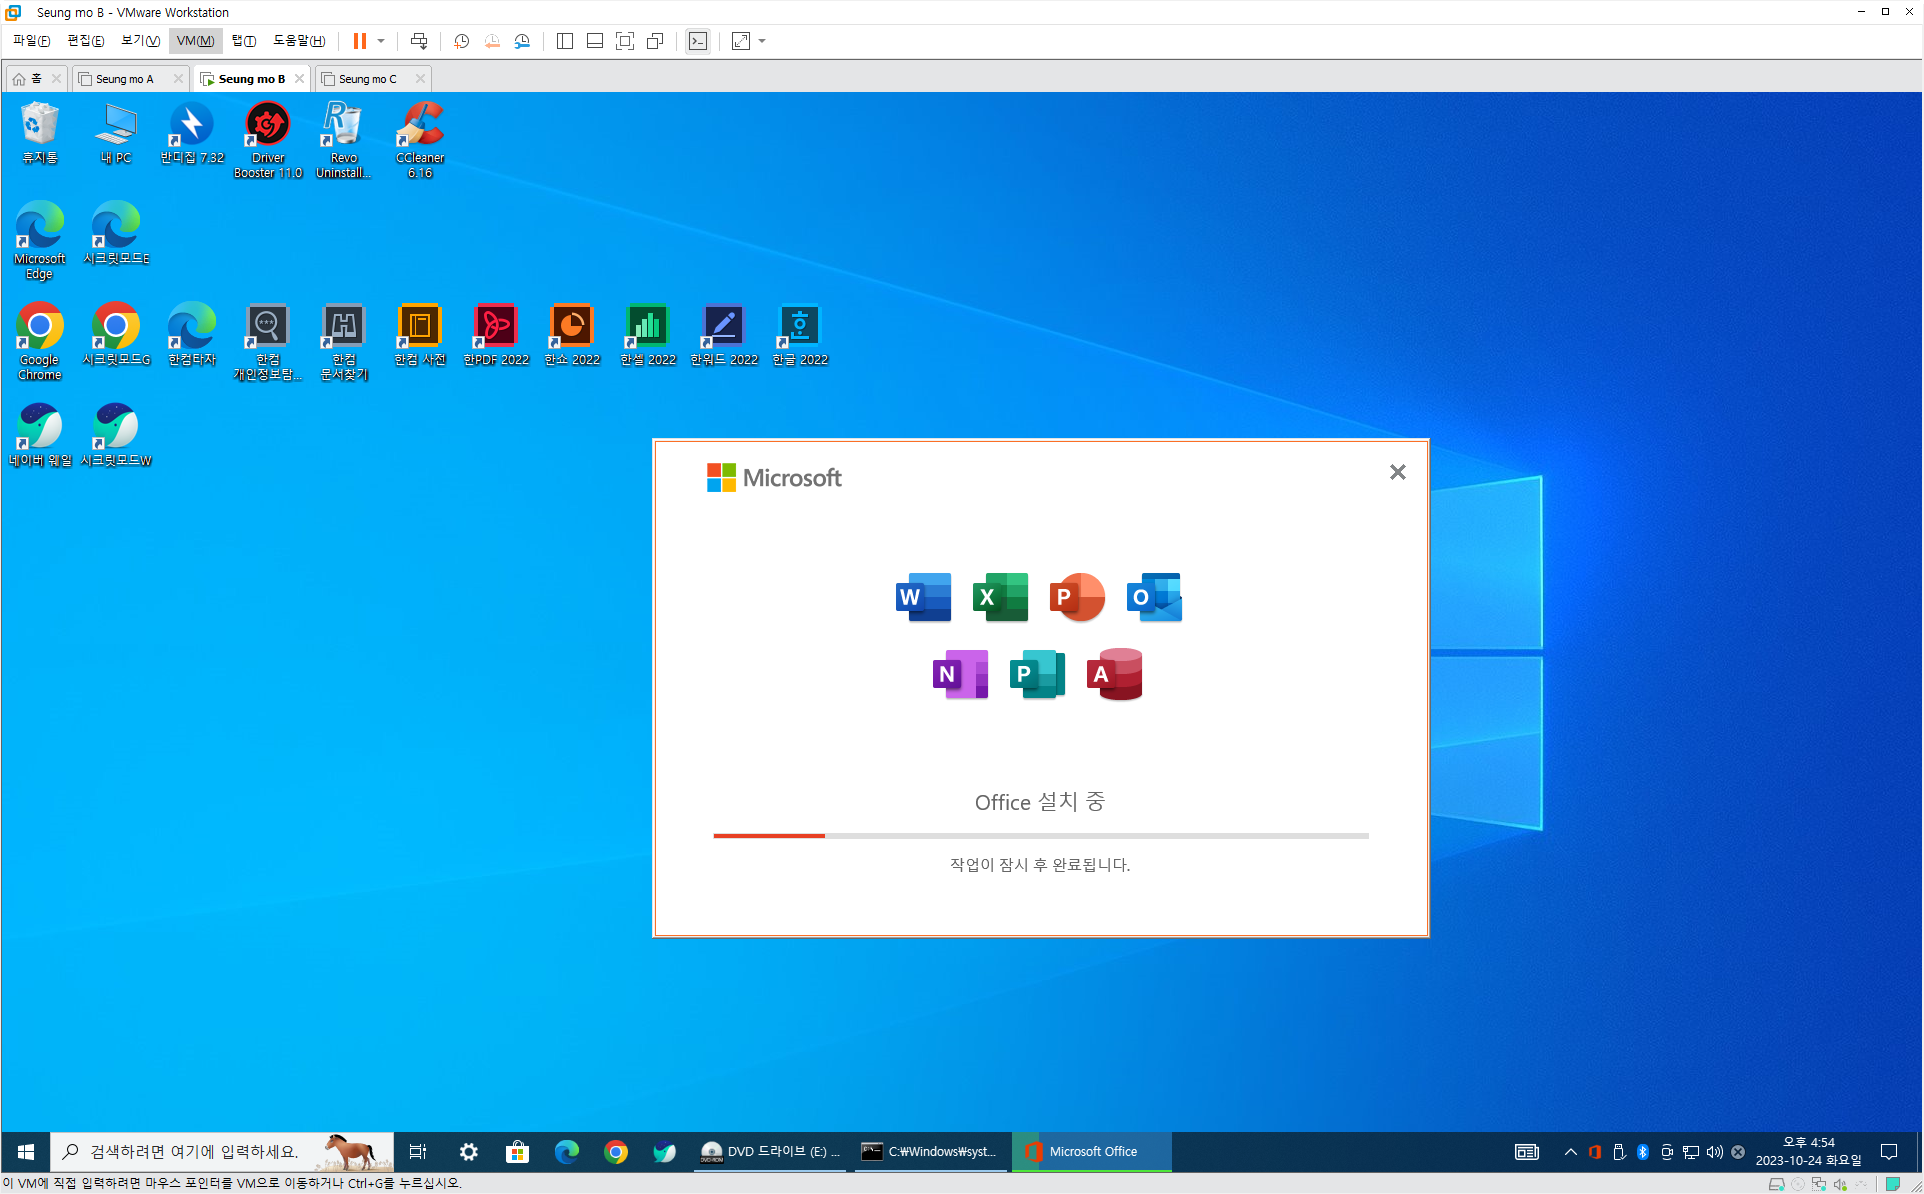
Task: Open the Recycle Bin desktop icon
Action: [x=40, y=132]
